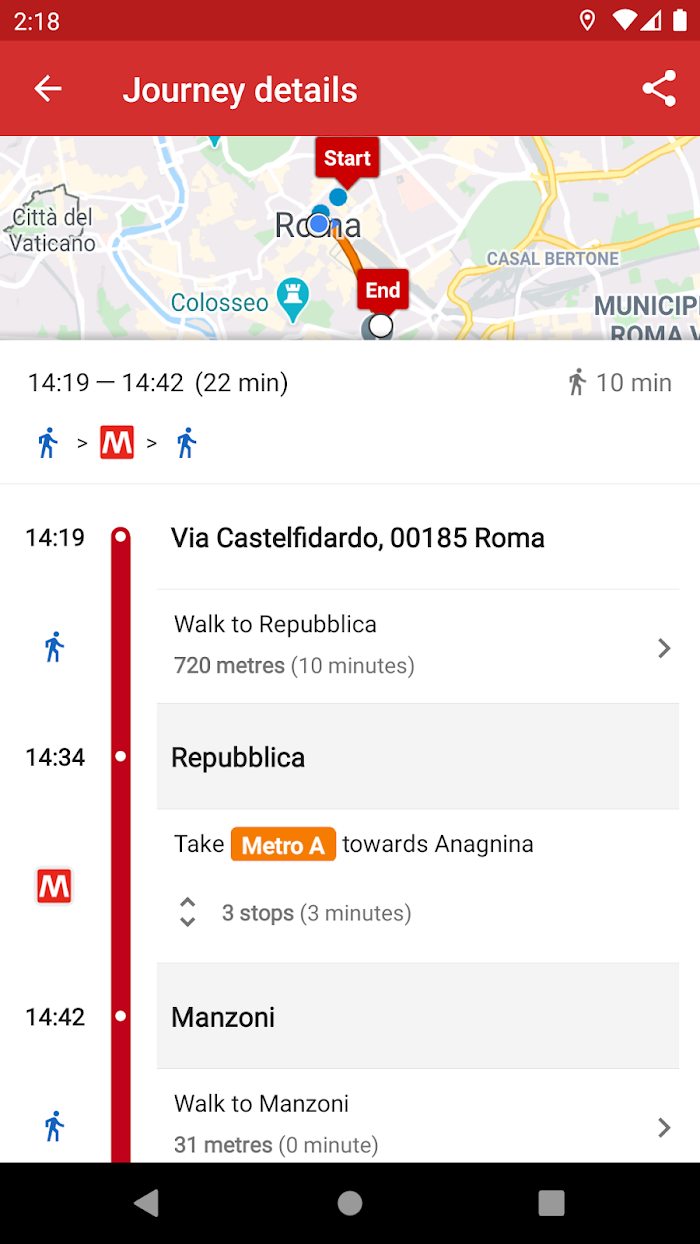Viewport: 700px width, 1244px height.
Task: Tap the orange Metro A line badge
Action: coord(283,845)
